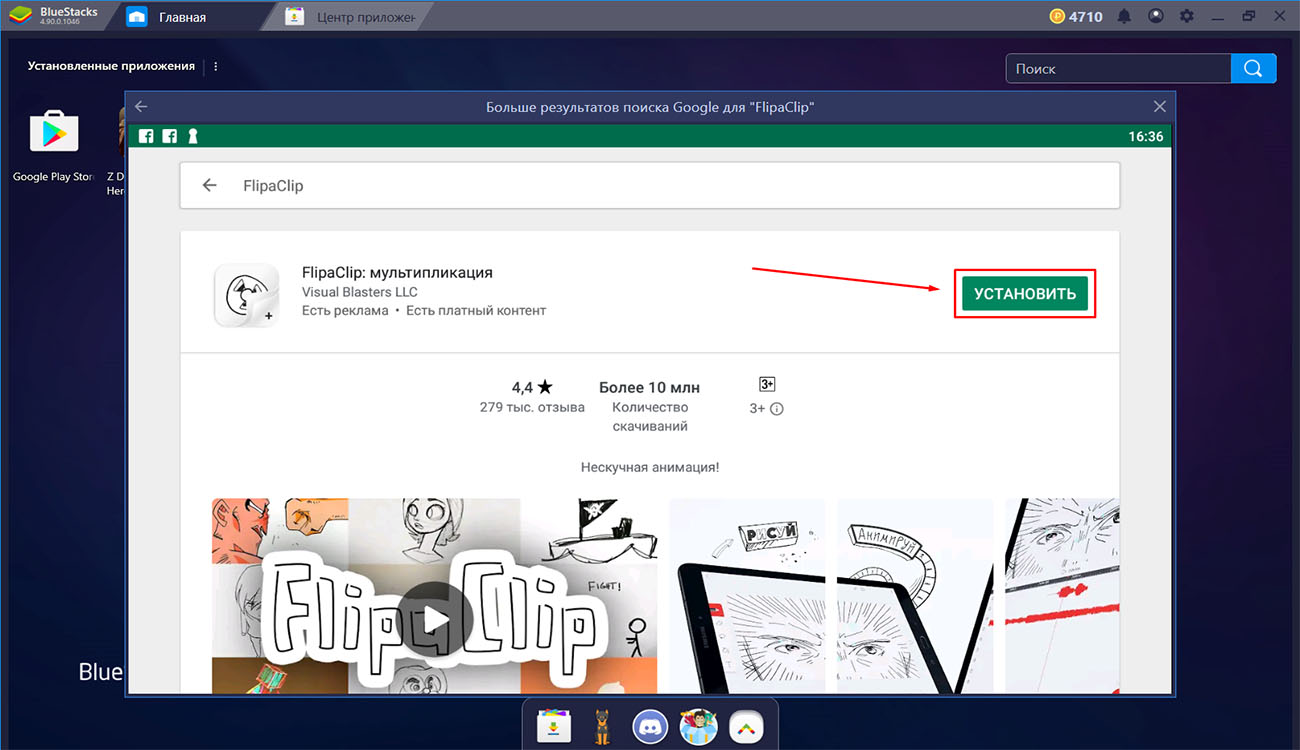The width and height of the screenshot is (1300, 750).
Task: Open the notifications bell
Action: coord(1124,16)
